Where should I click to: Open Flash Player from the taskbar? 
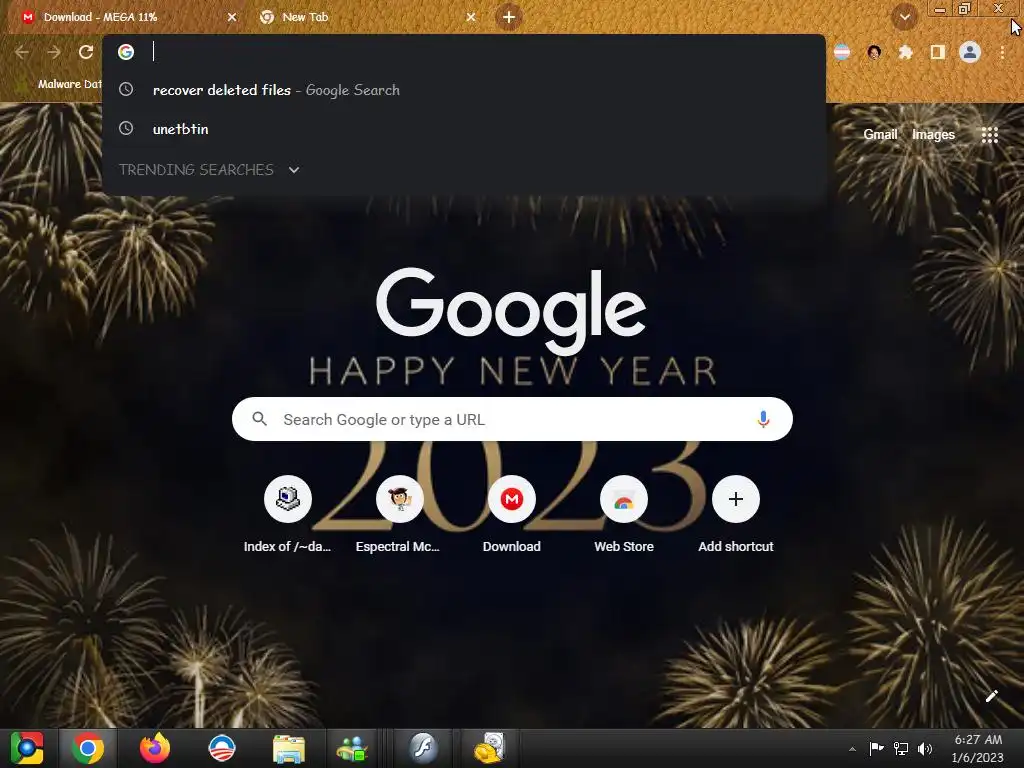423,748
